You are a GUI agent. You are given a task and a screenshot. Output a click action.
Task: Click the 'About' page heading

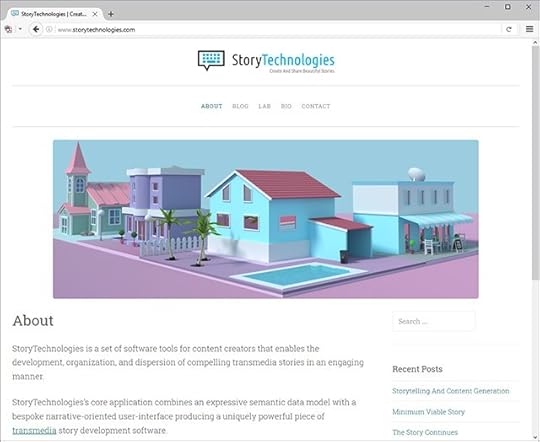click(x=33, y=321)
